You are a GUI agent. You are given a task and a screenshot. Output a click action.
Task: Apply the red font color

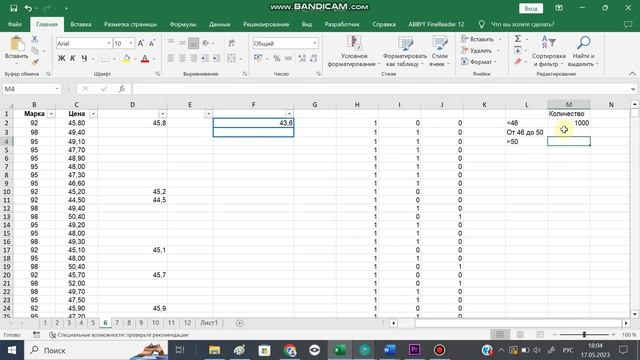145,59
